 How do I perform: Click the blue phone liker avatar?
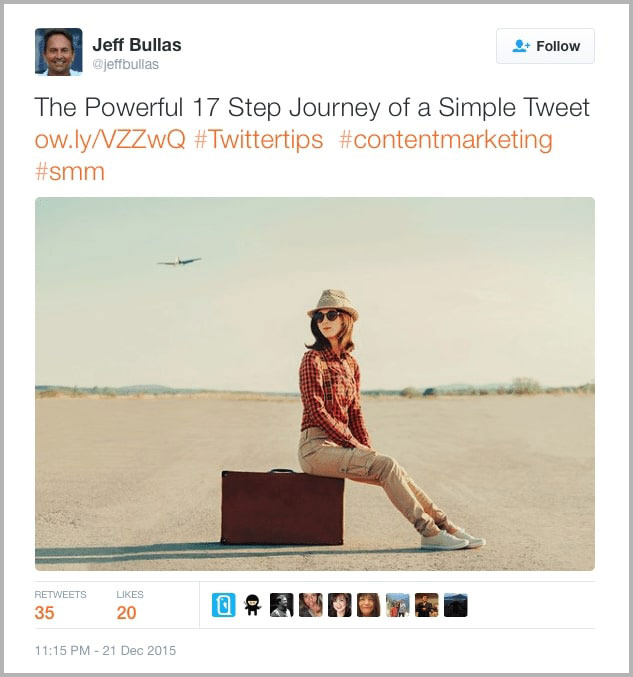(x=224, y=605)
